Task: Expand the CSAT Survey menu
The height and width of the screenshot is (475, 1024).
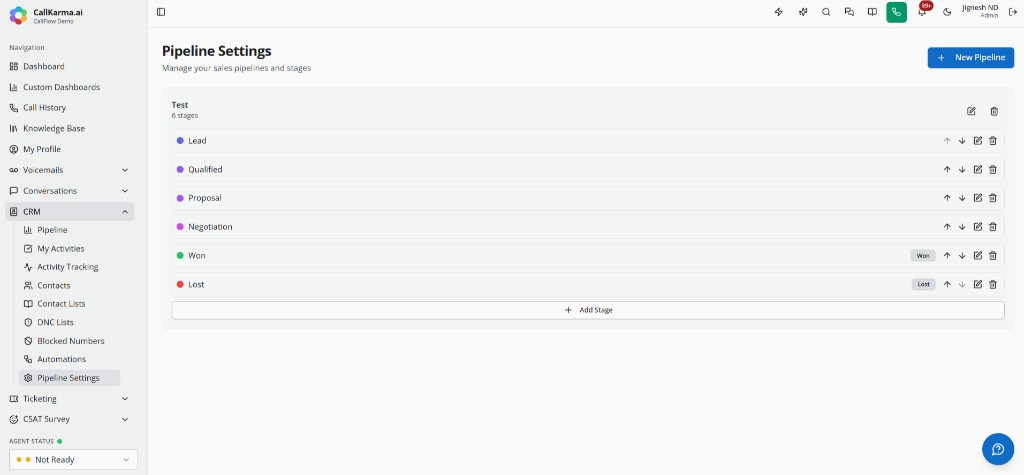Action: point(69,419)
